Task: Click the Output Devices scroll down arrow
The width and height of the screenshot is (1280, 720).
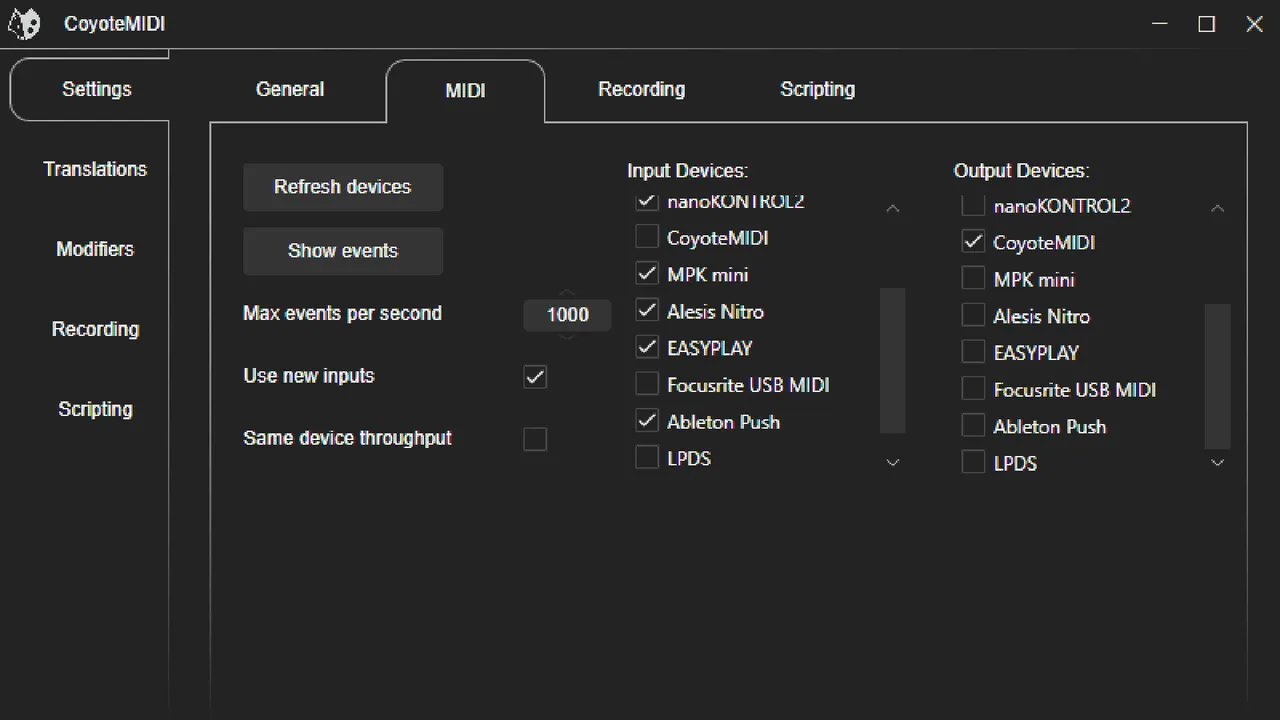Action: click(x=1217, y=462)
